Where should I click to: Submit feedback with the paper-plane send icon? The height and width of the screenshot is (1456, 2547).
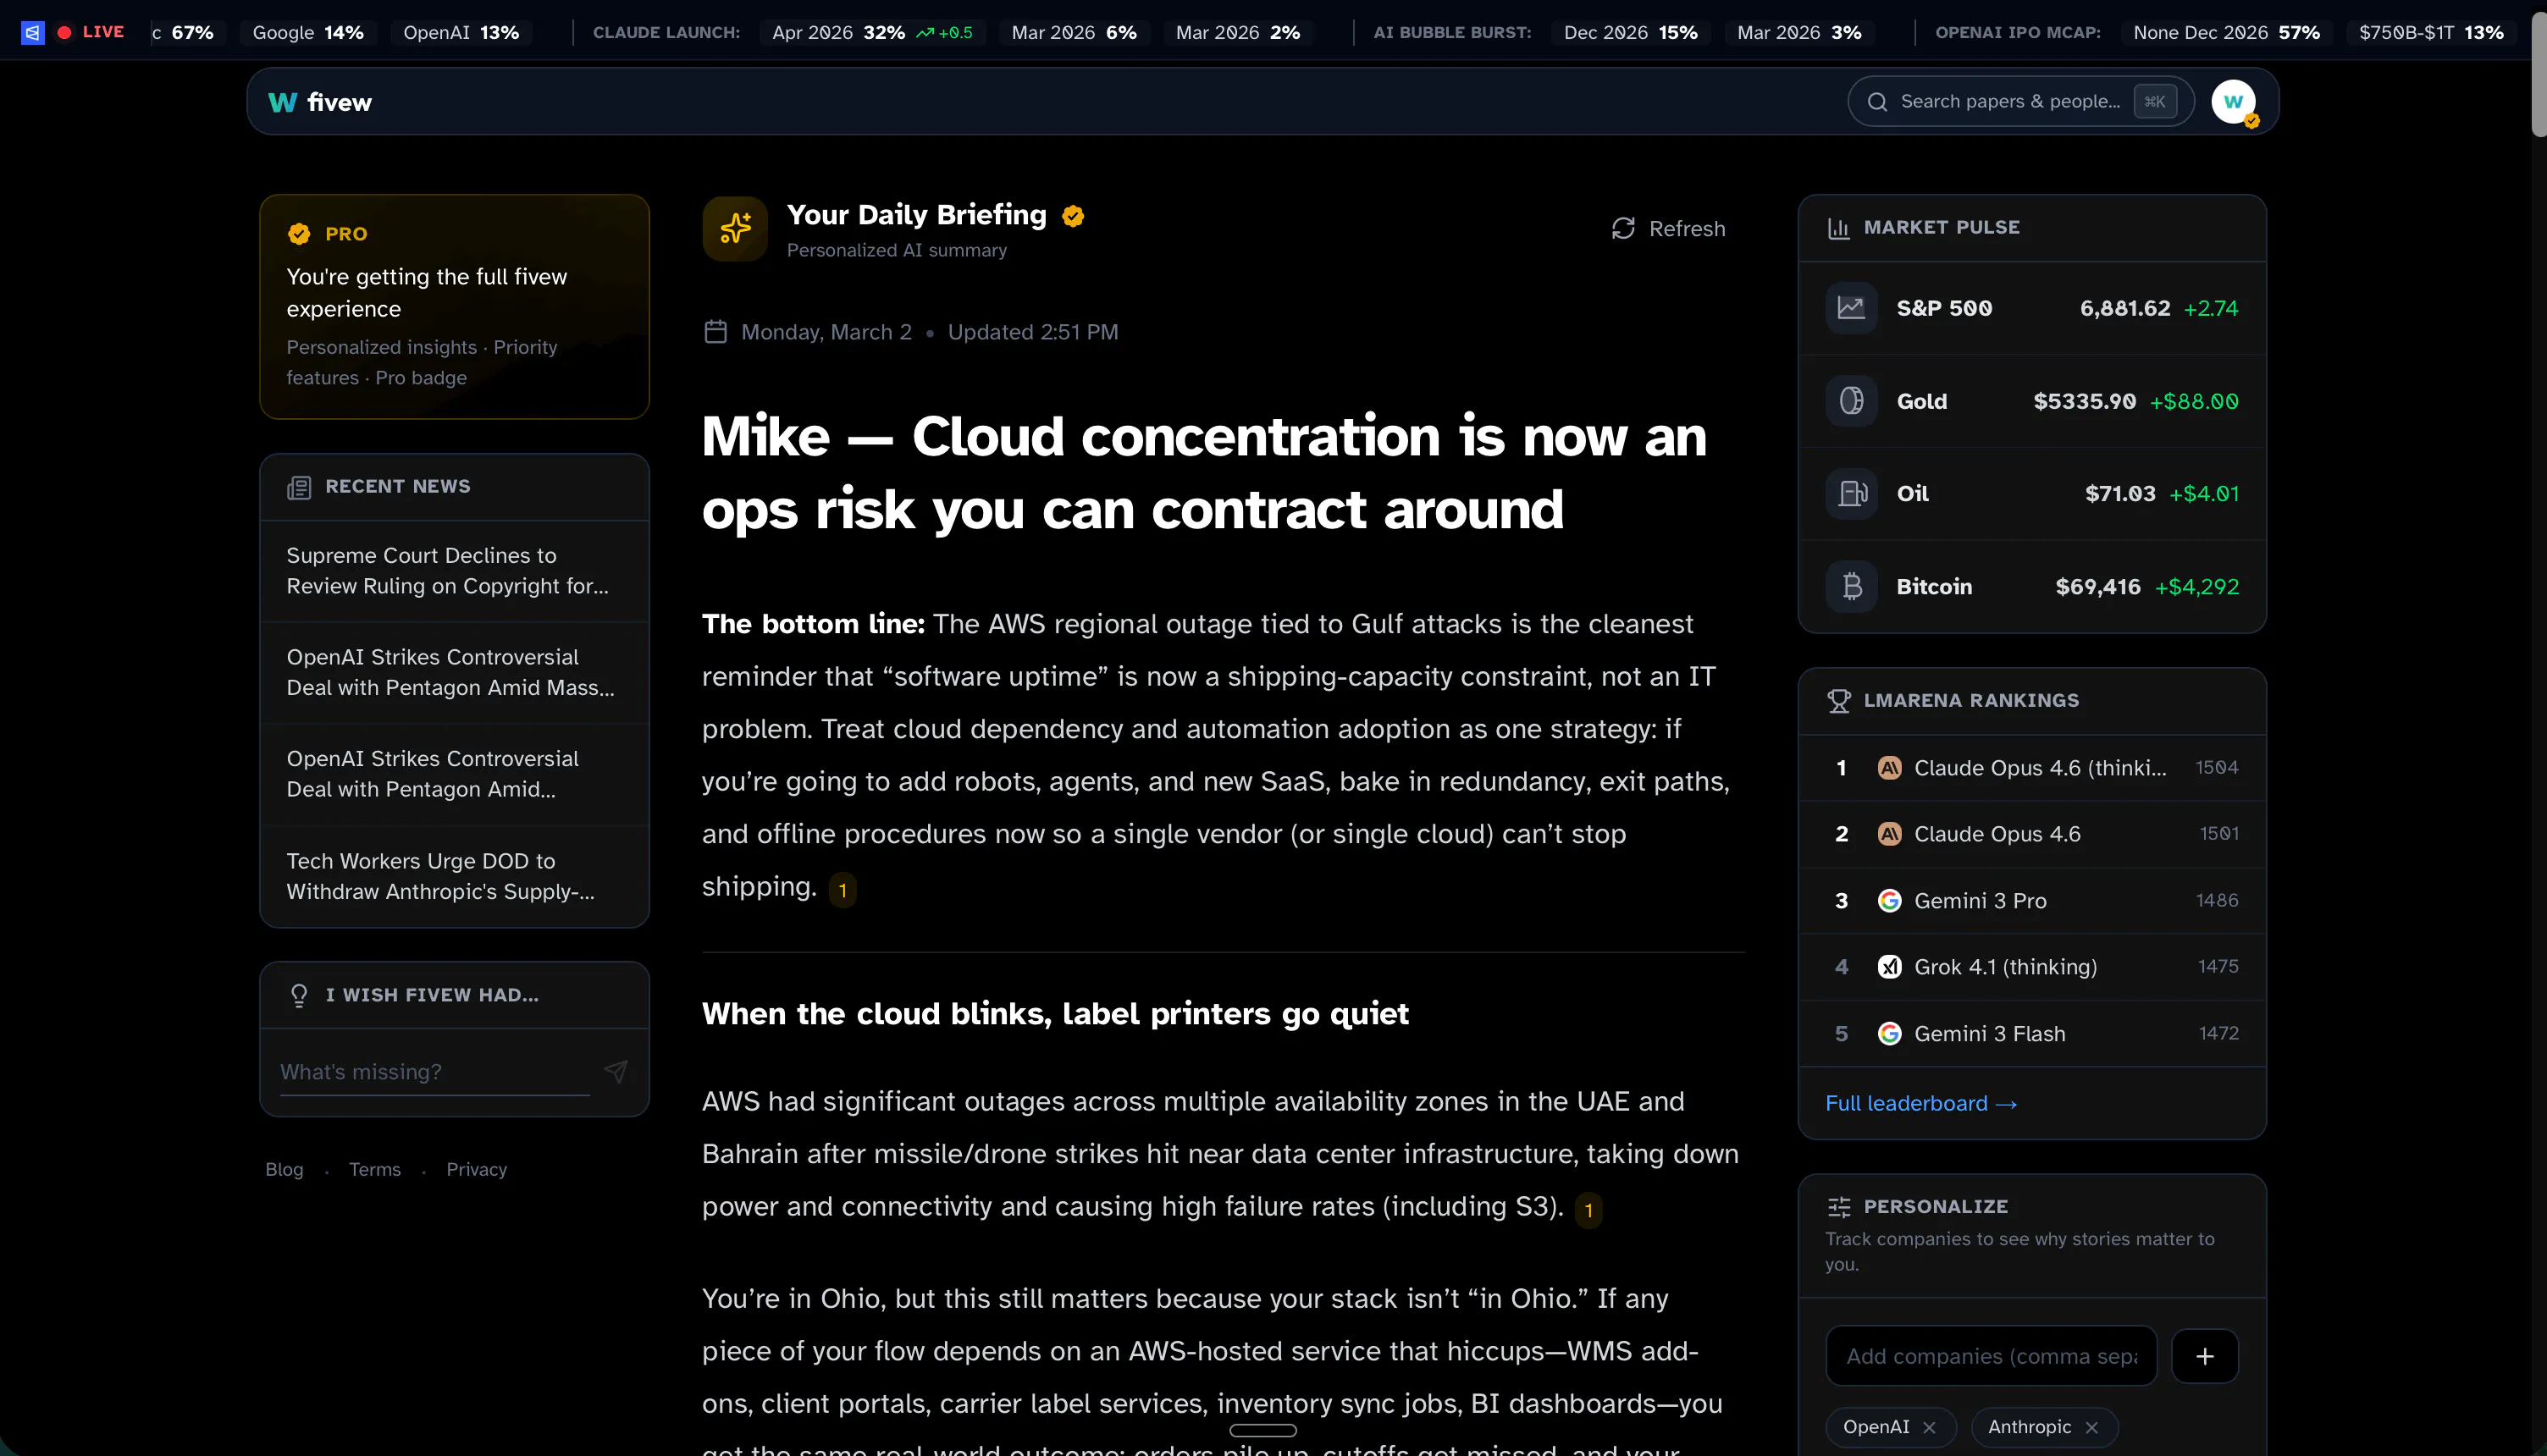tap(616, 1071)
